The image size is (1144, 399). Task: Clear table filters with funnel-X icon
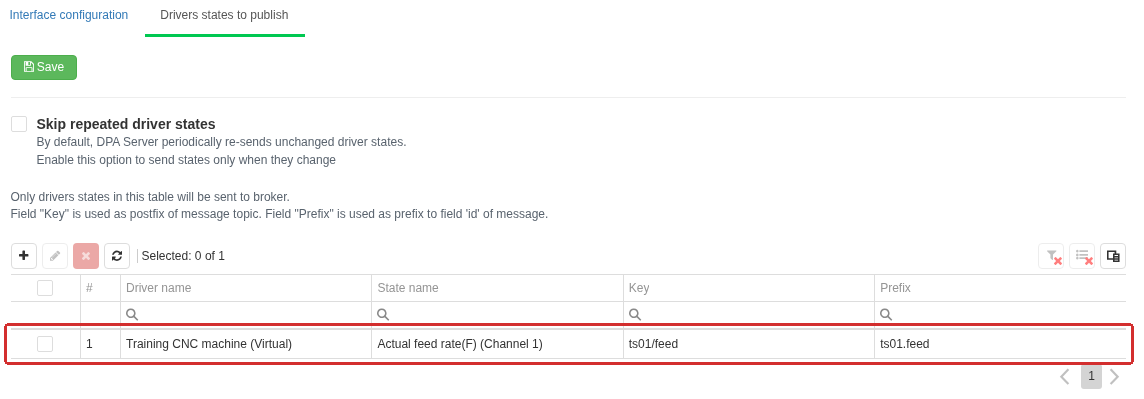1051,256
